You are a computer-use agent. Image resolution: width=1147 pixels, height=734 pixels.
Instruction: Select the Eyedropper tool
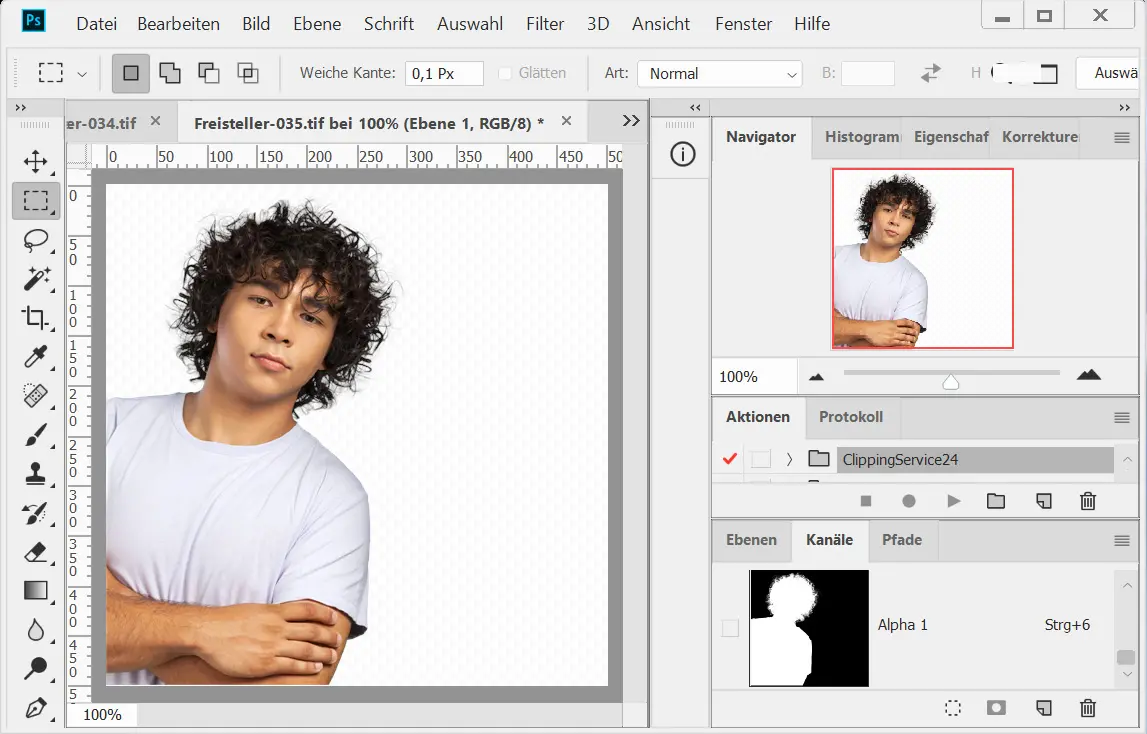tap(35, 357)
